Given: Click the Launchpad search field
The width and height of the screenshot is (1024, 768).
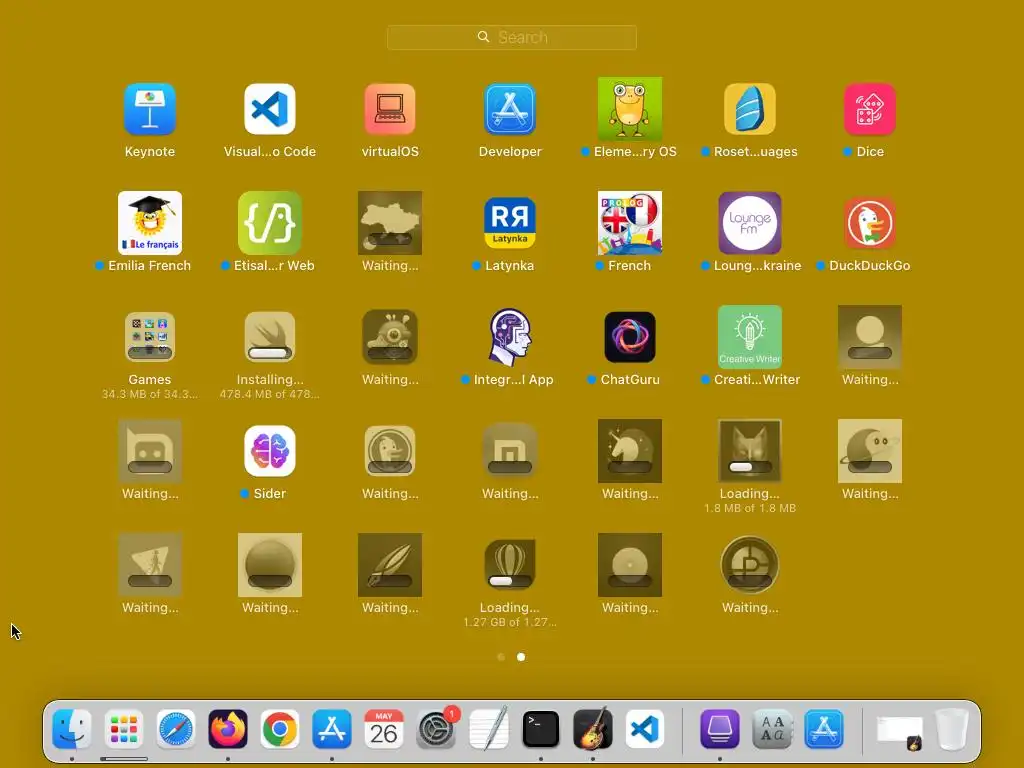Looking at the screenshot, I should [512, 37].
